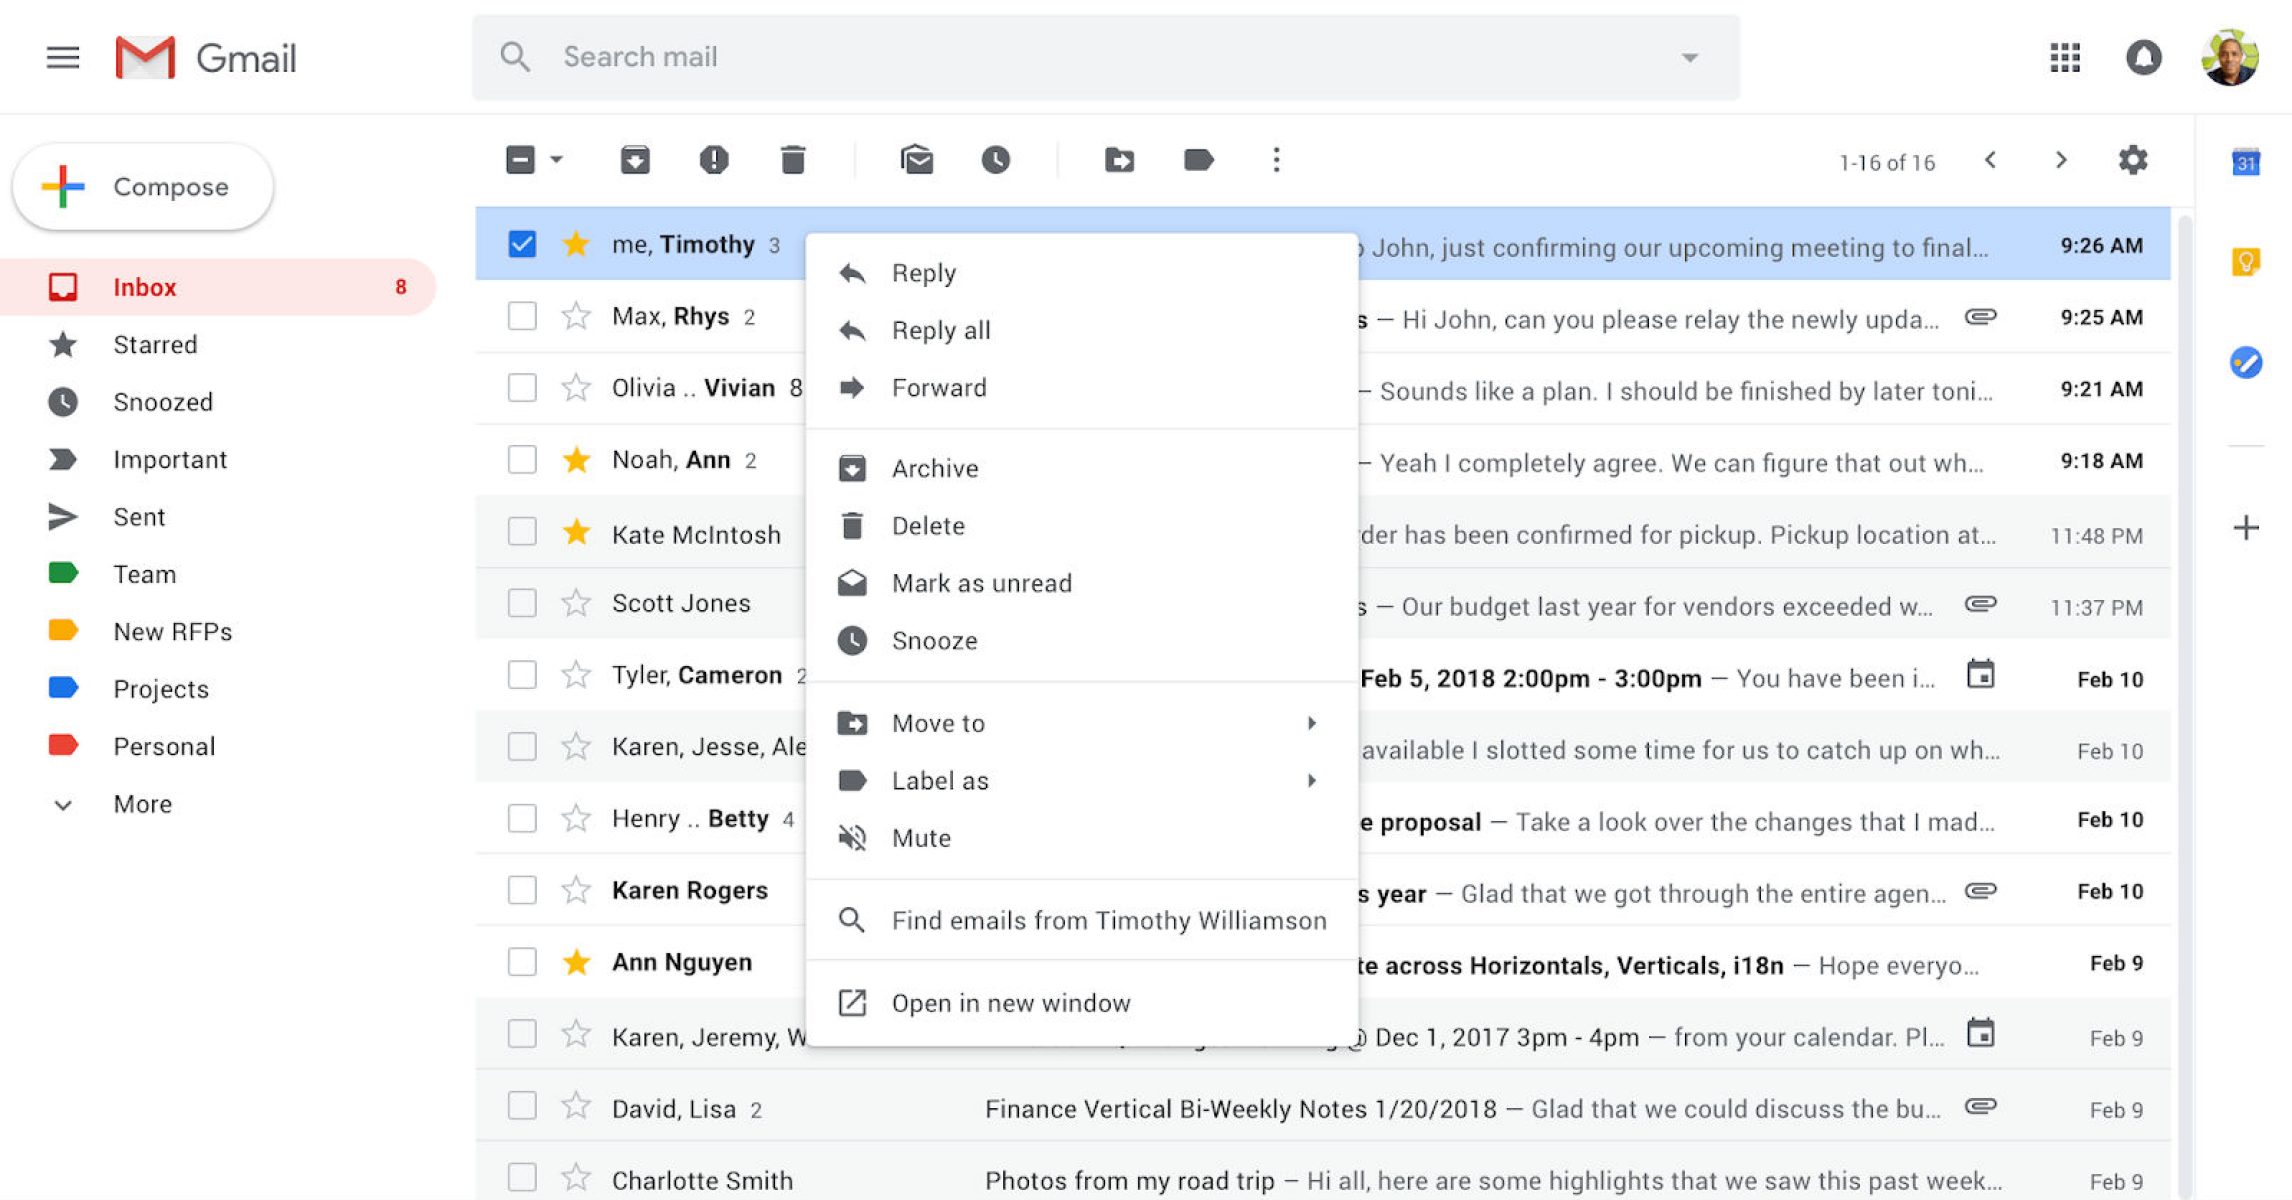The image size is (2292, 1200).
Task: Click the red Personal label color tag
Action: [63, 746]
